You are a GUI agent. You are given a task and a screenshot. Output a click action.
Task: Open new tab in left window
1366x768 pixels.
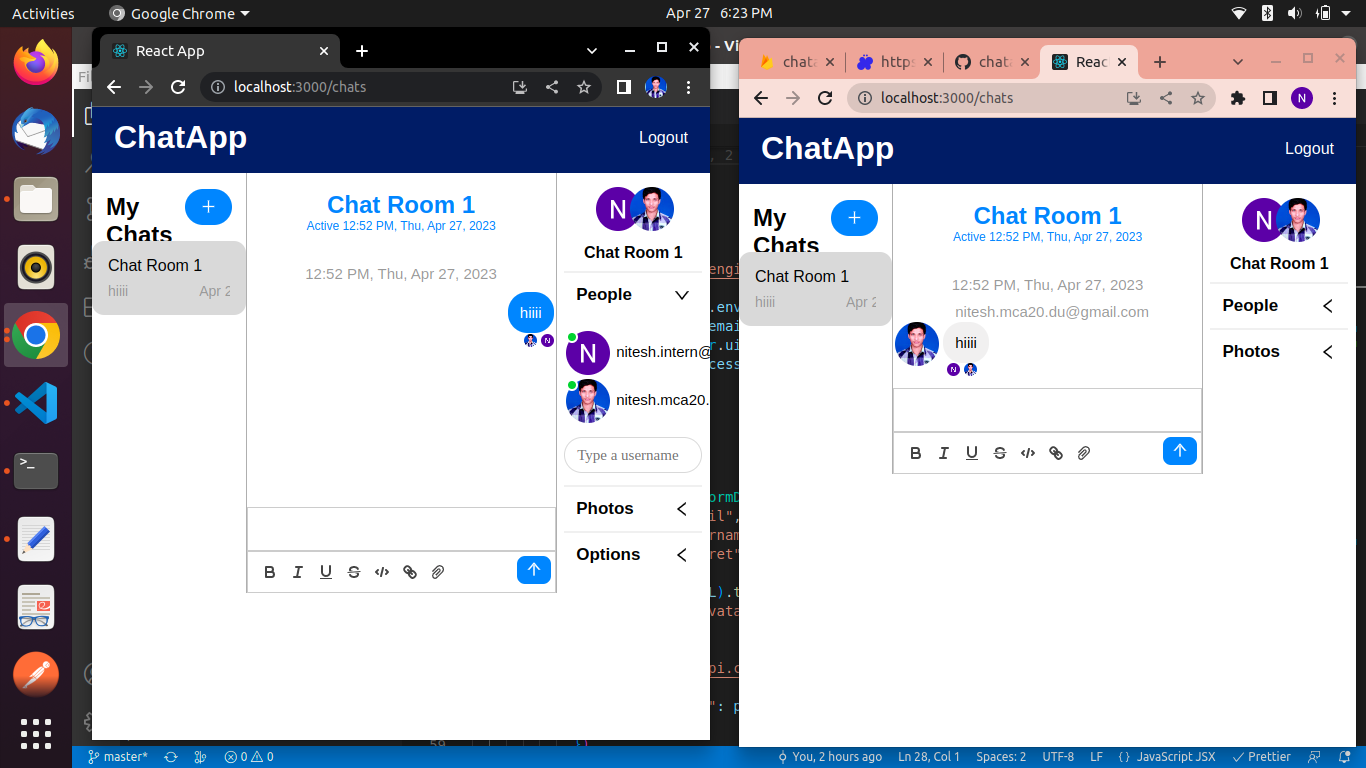362,51
